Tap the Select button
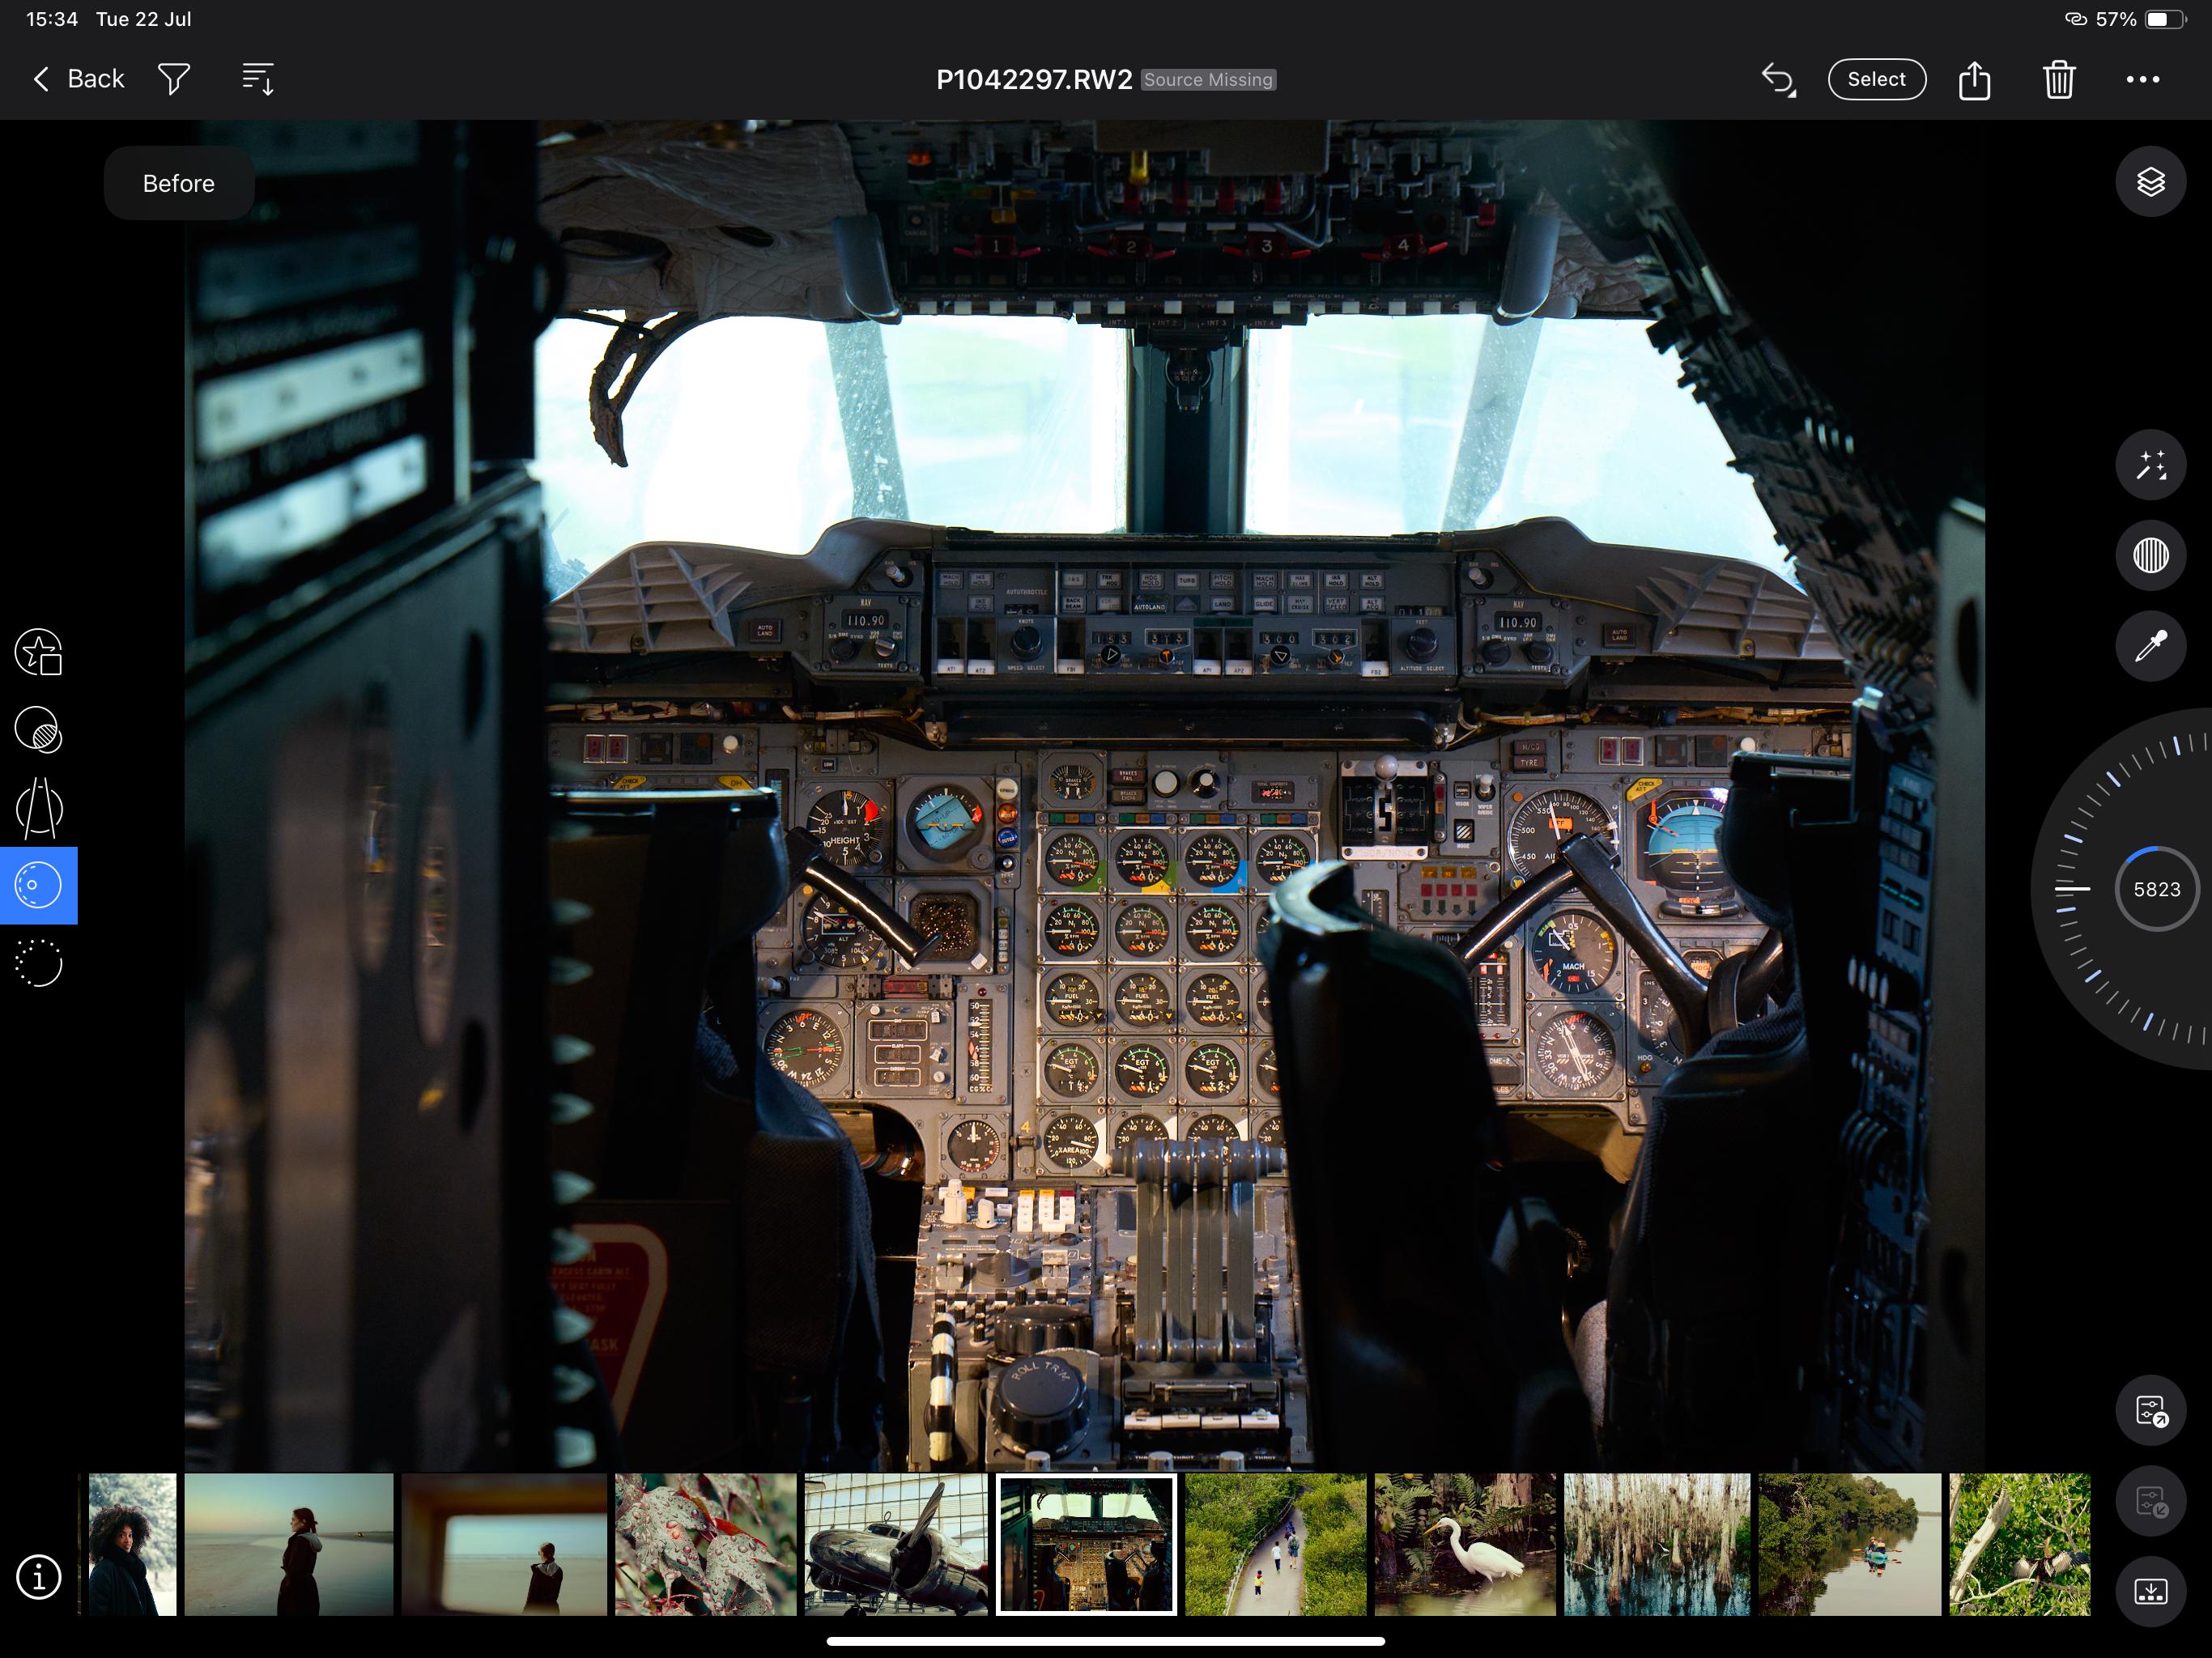The height and width of the screenshot is (1658, 2212). tap(1876, 79)
